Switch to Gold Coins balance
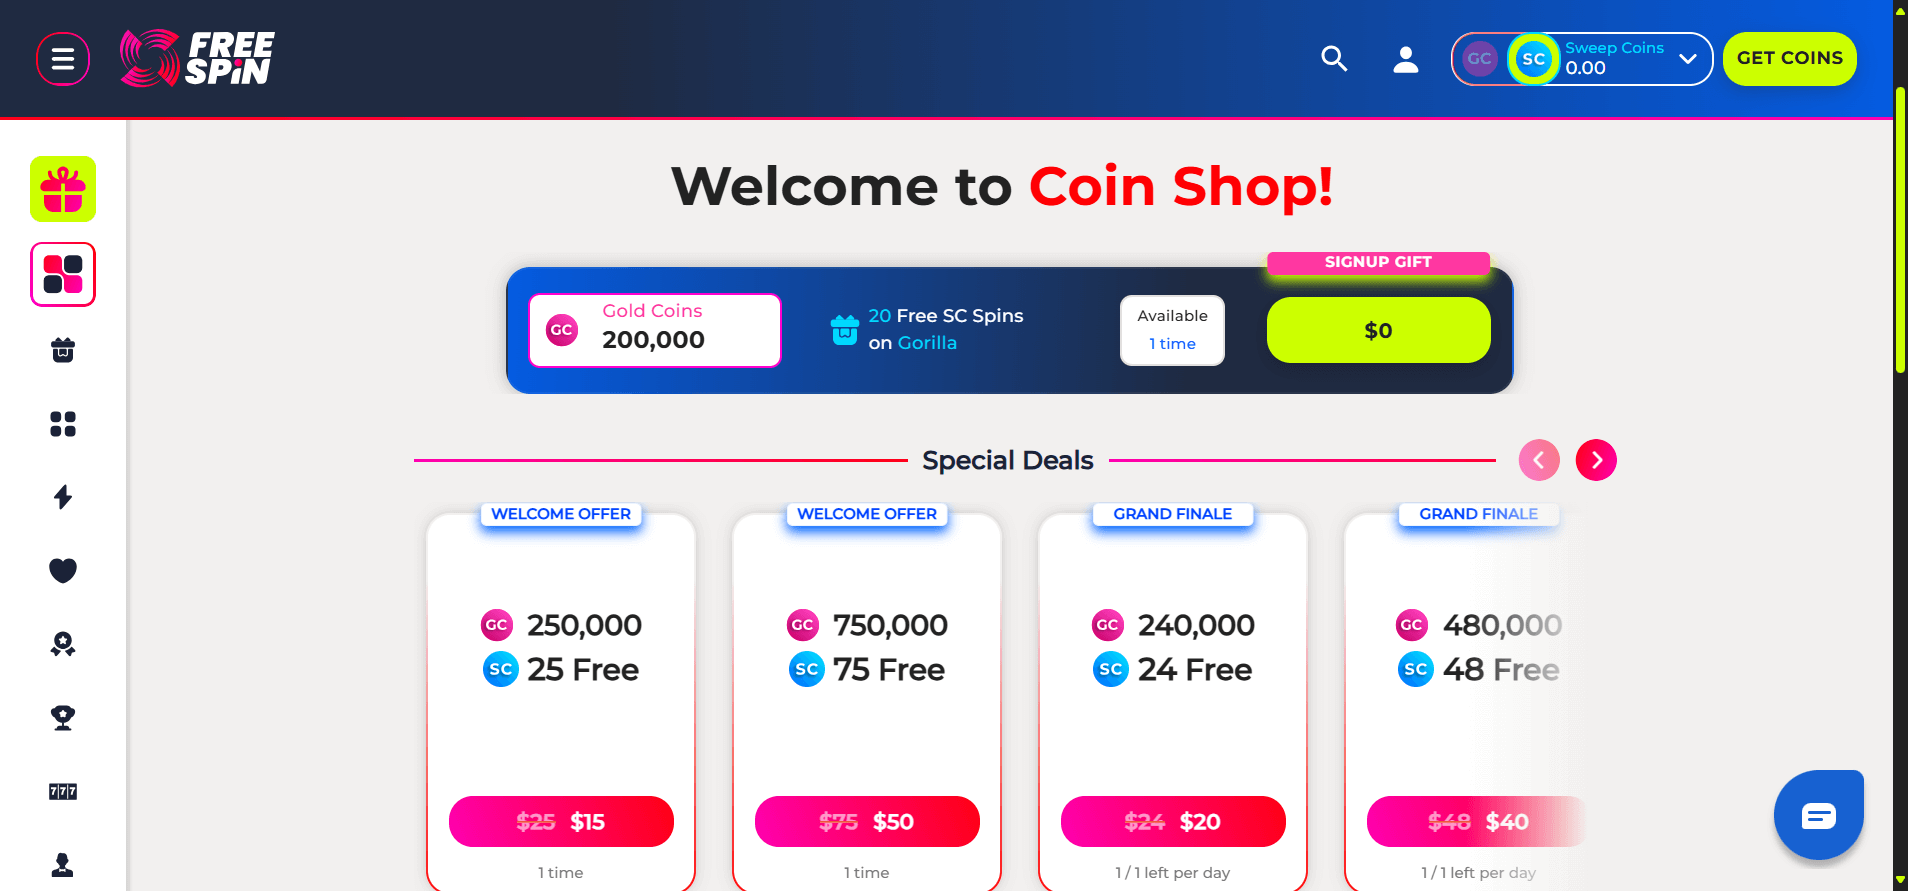 click(1480, 59)
